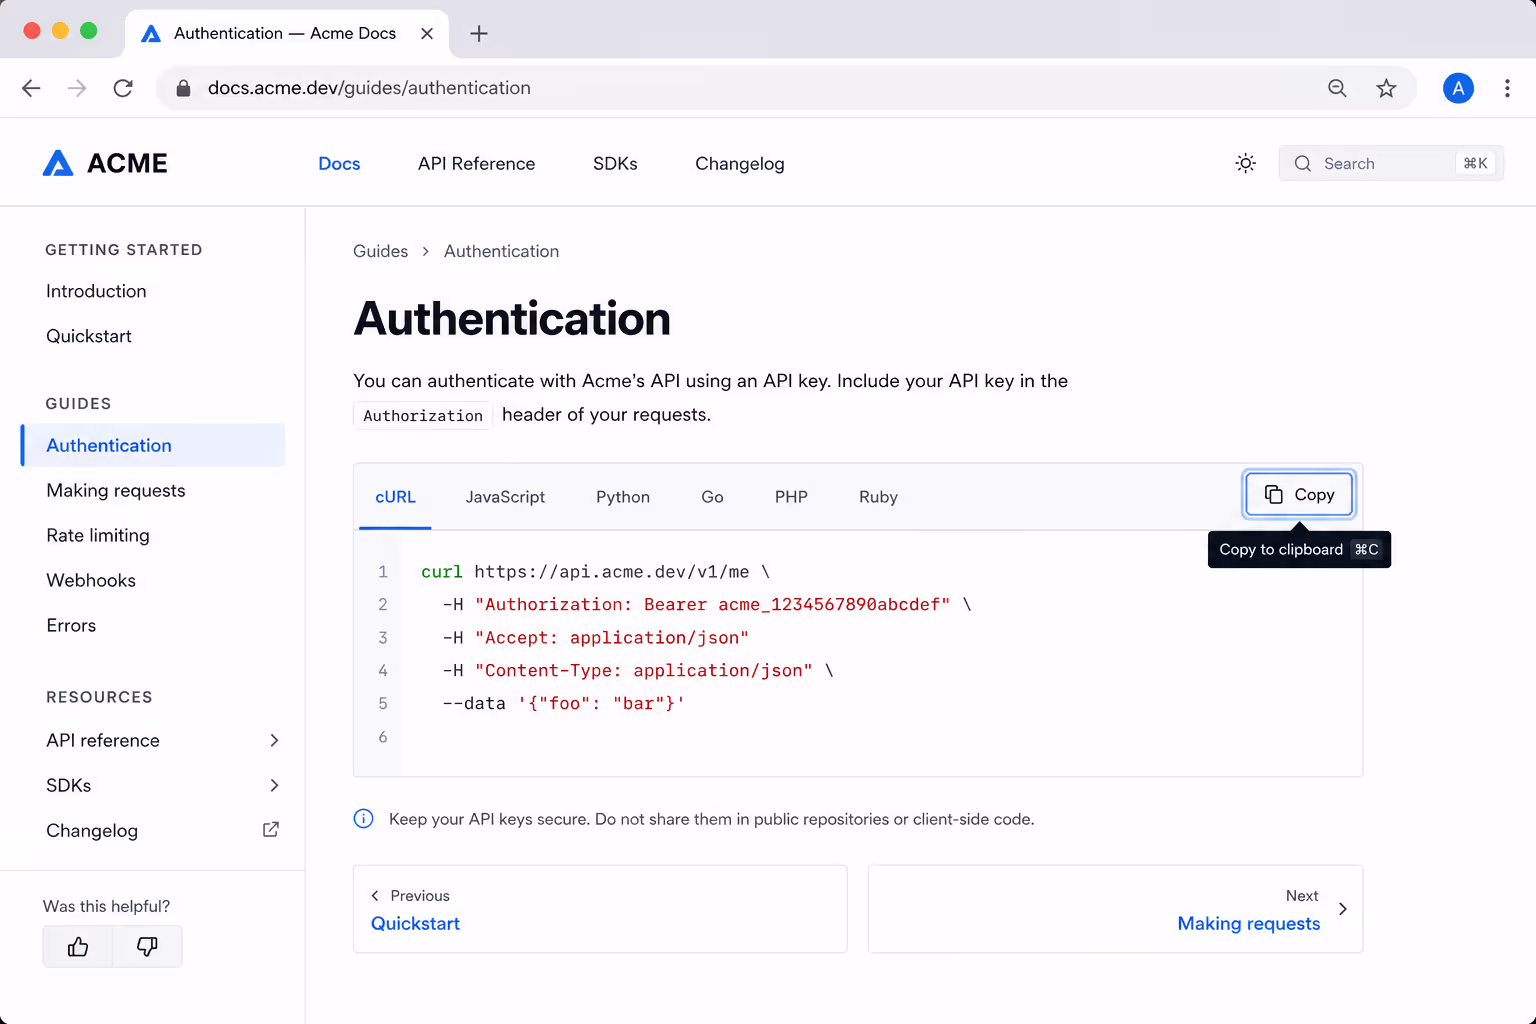Click the ACME logo
Viewport: 1536px width, 1024px height.
(x=105, y=163)
